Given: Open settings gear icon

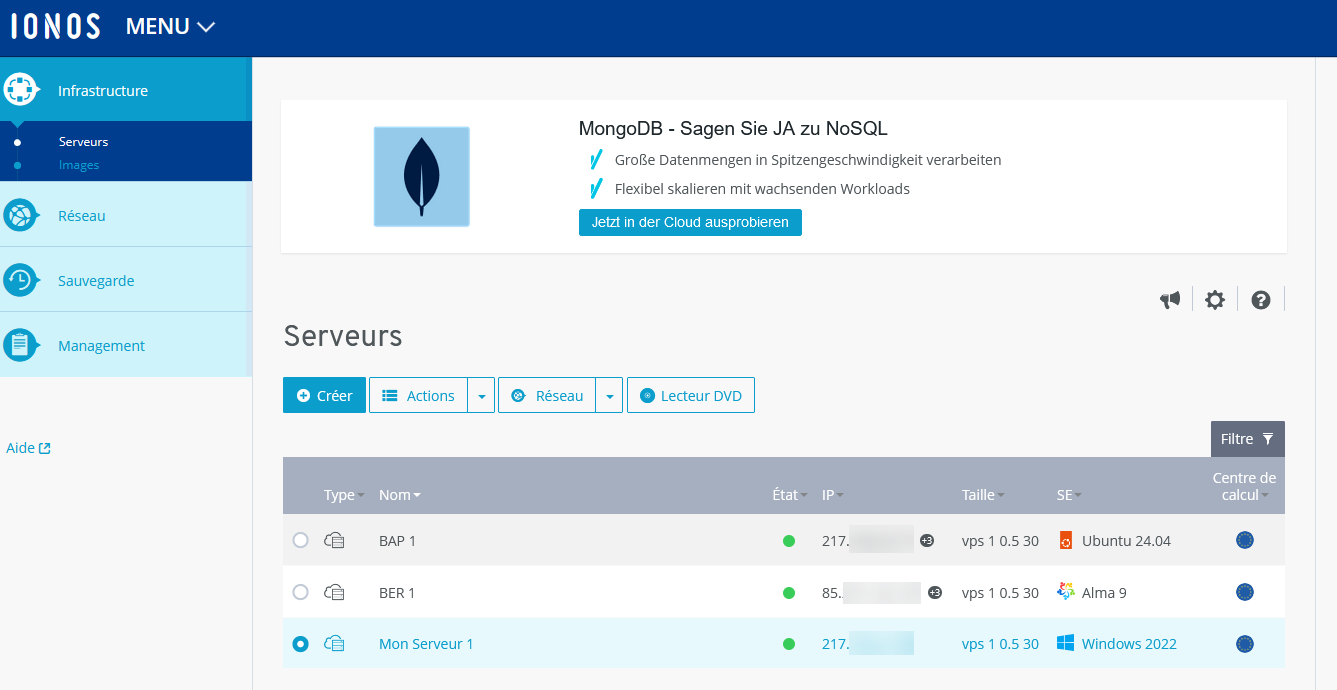Looking at the screenshot, I should click(1215, 299).
